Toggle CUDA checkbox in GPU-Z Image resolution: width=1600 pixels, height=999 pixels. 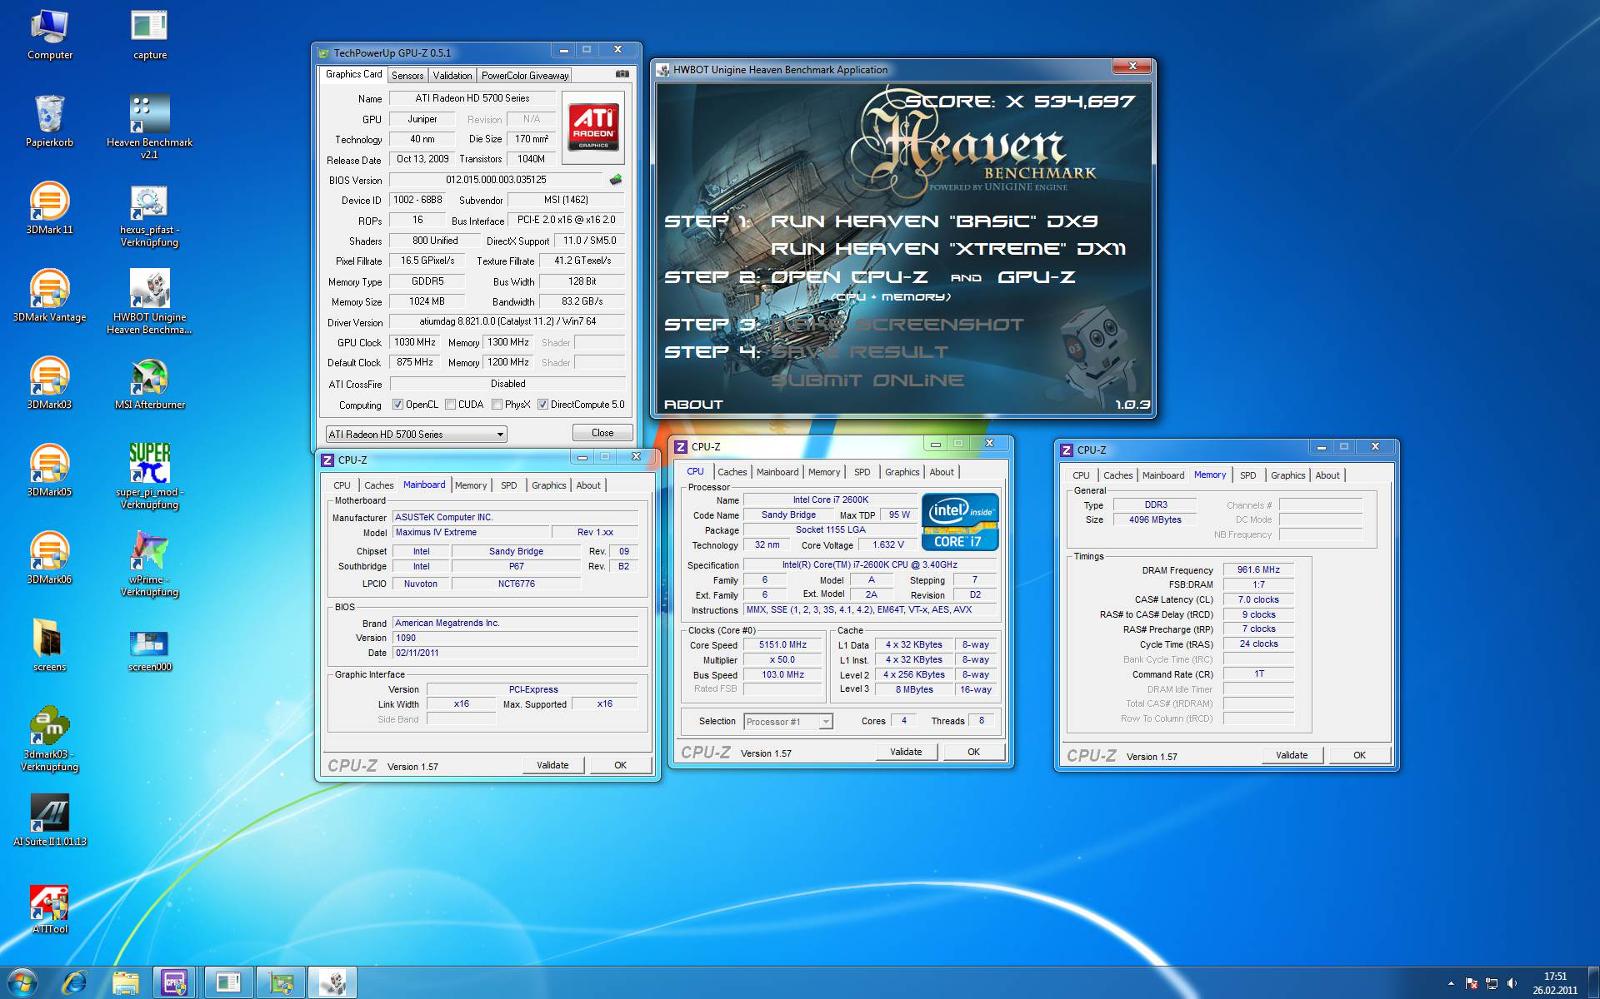tap(450, 405)
